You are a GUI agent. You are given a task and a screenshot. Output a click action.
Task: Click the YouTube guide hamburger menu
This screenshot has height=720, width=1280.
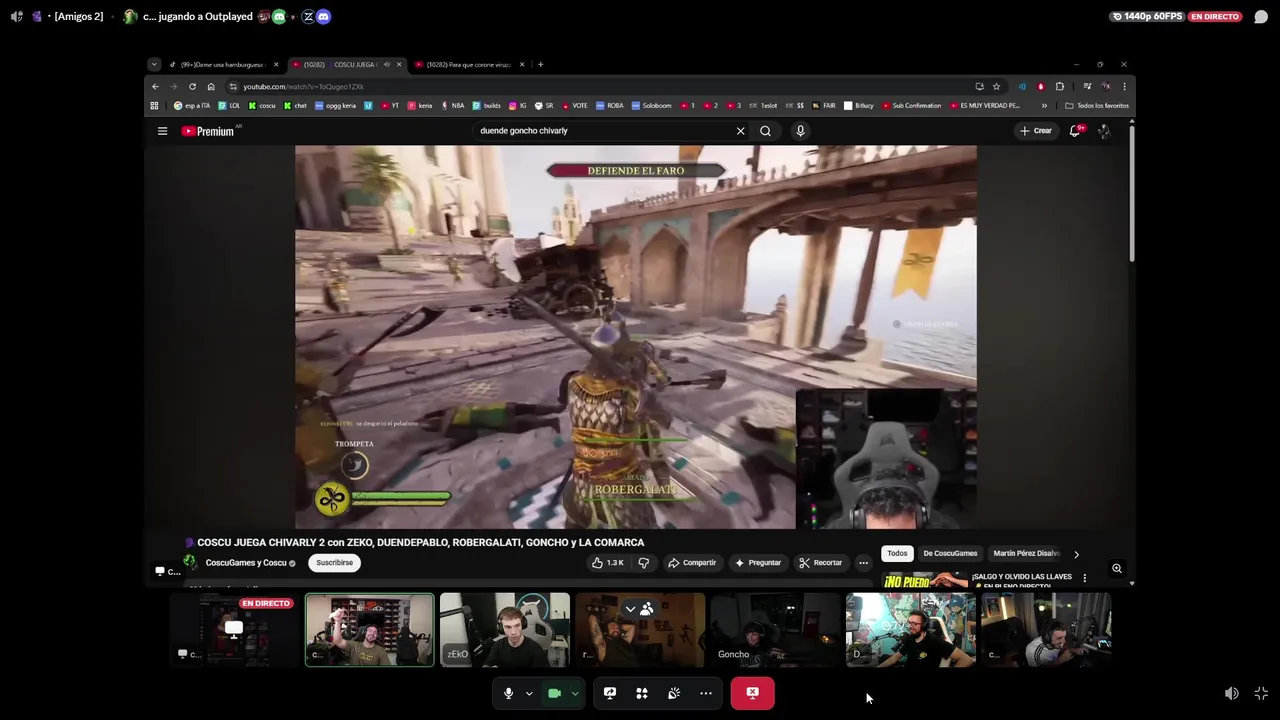tap(162, 131)
